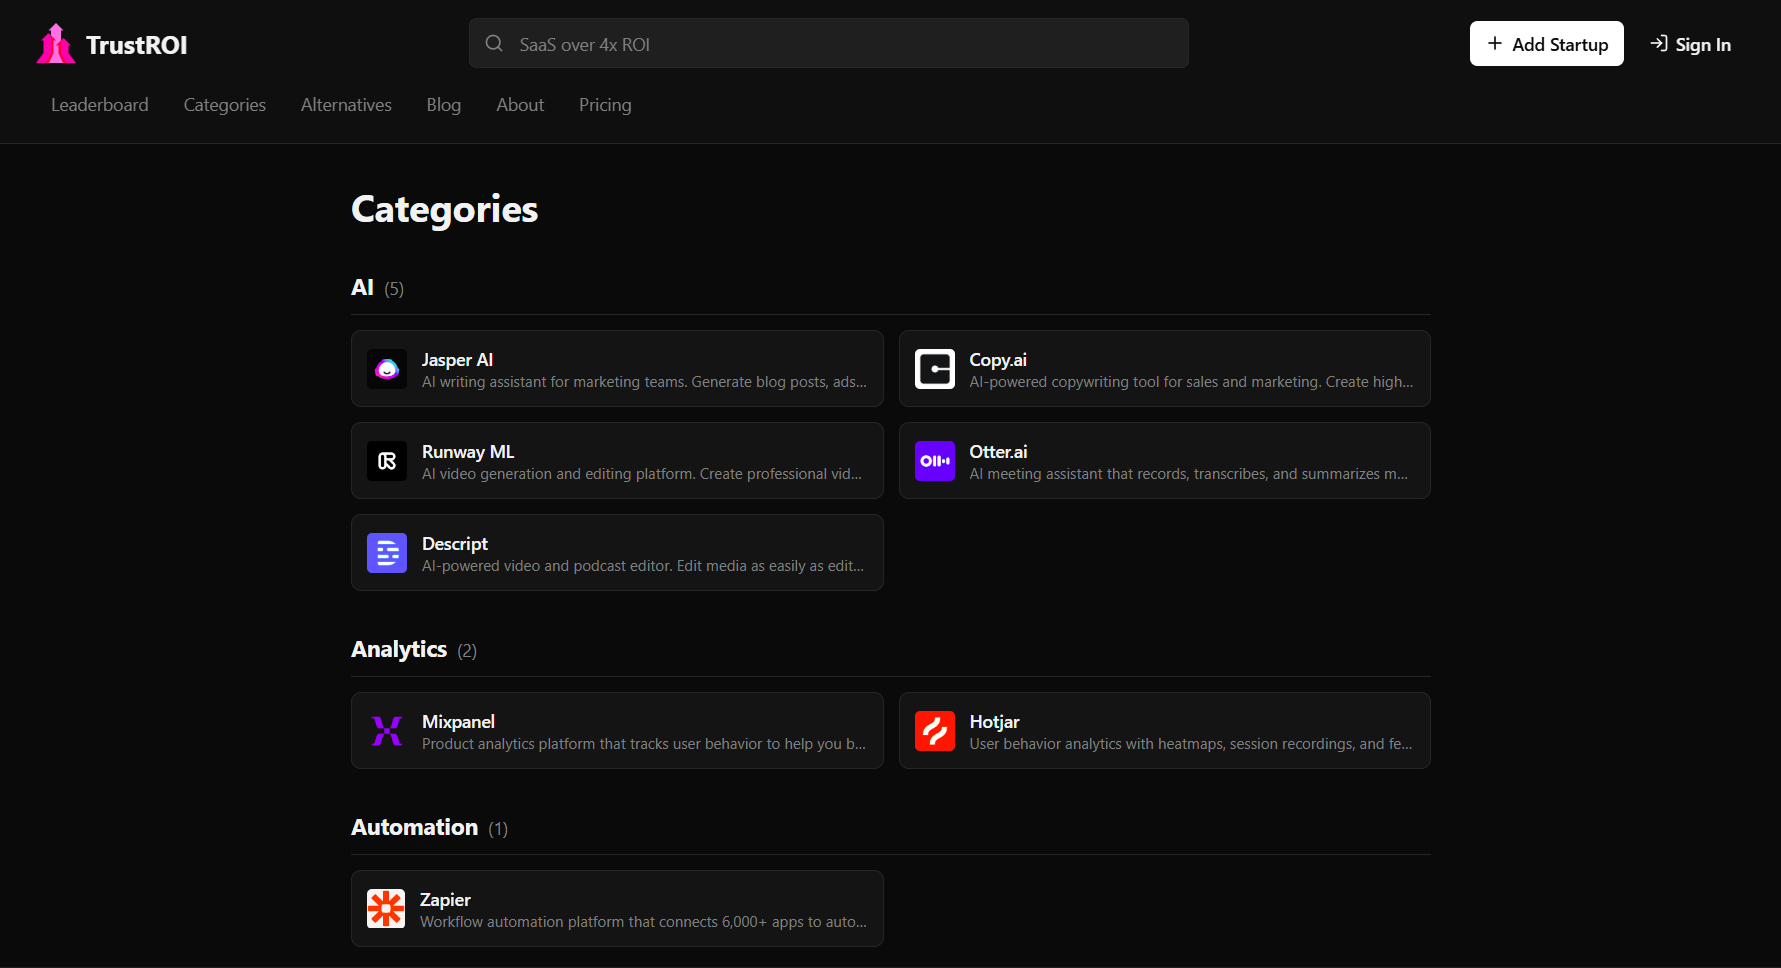Click the Copy.ai description text
Image resolution: width=1781 pixels, height=968 pixels.
pos(1191,382)
